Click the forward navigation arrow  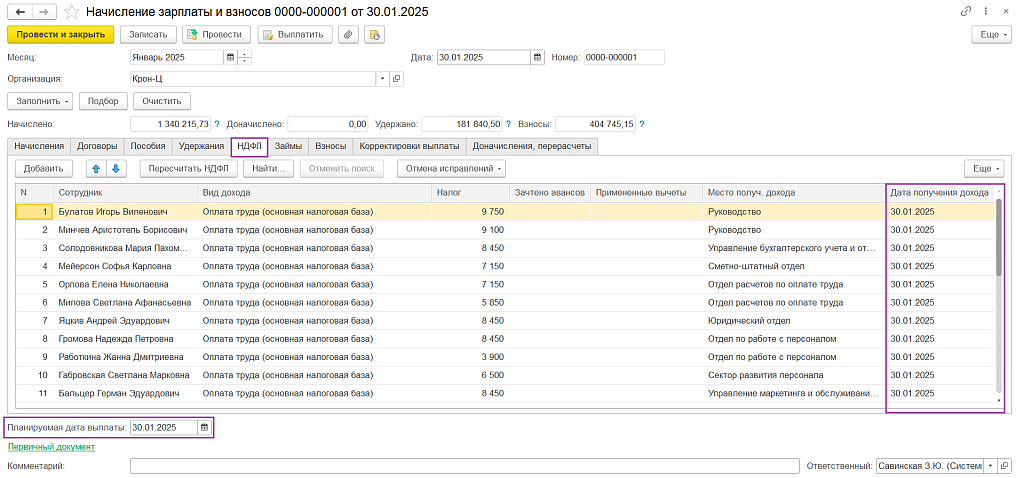(44, 12)
